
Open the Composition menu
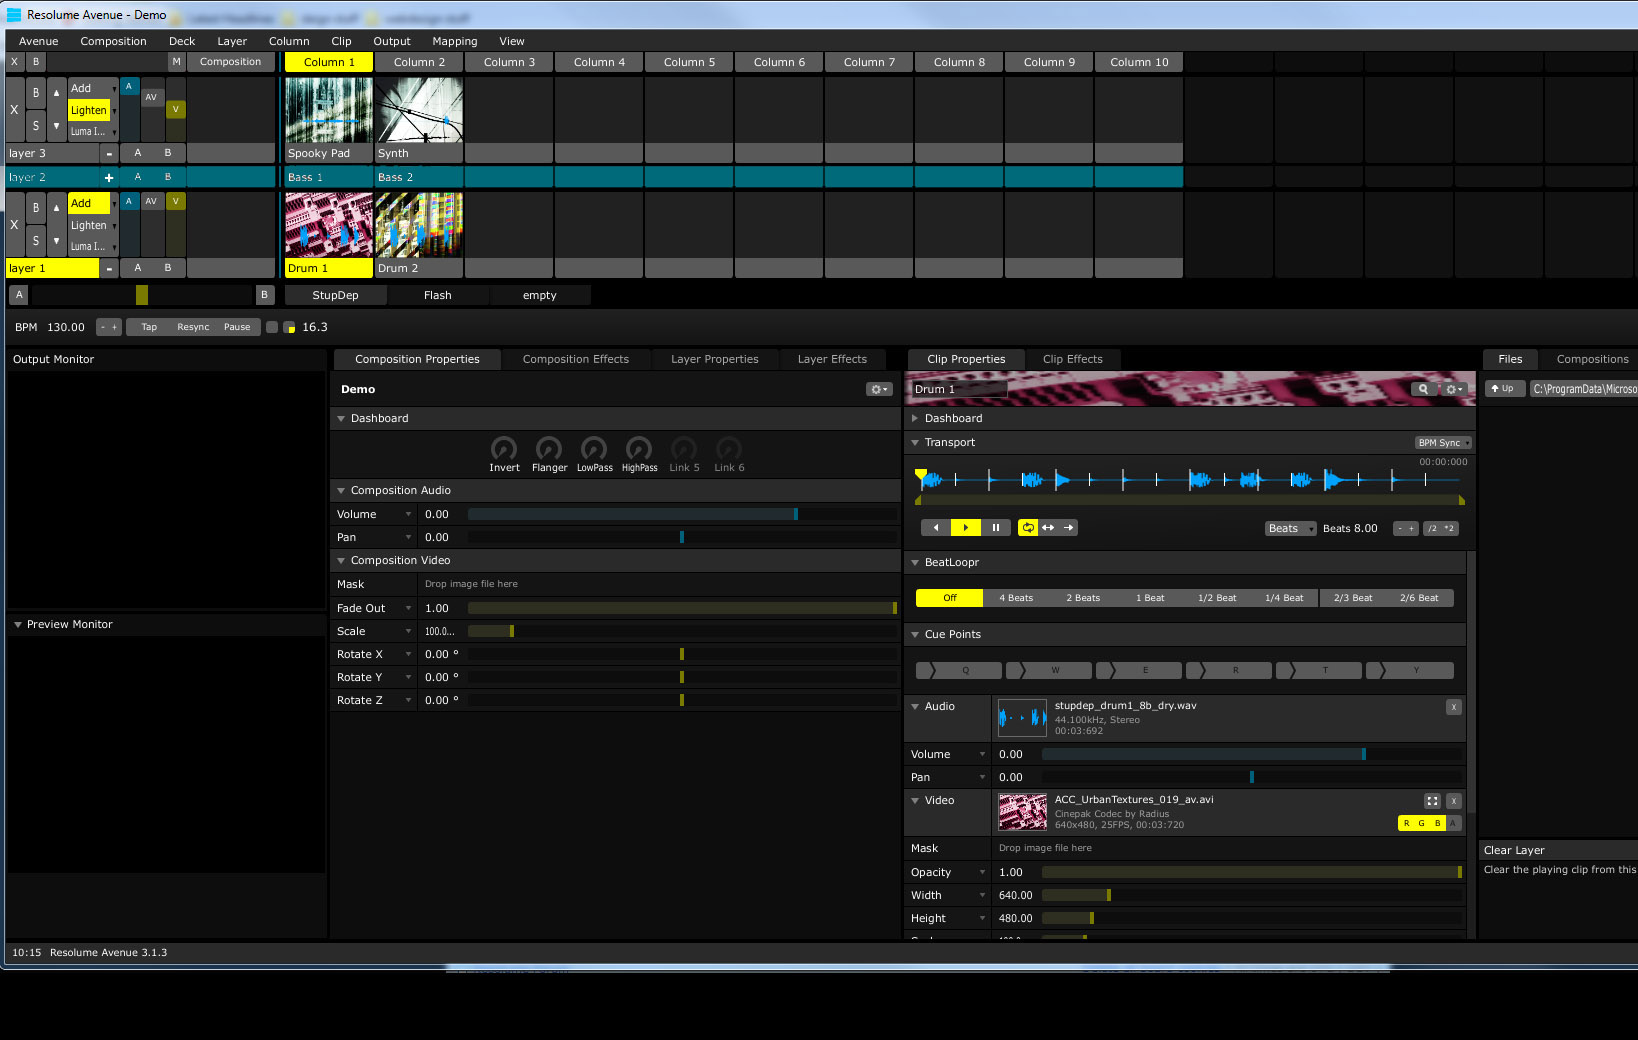pos(113,41)
